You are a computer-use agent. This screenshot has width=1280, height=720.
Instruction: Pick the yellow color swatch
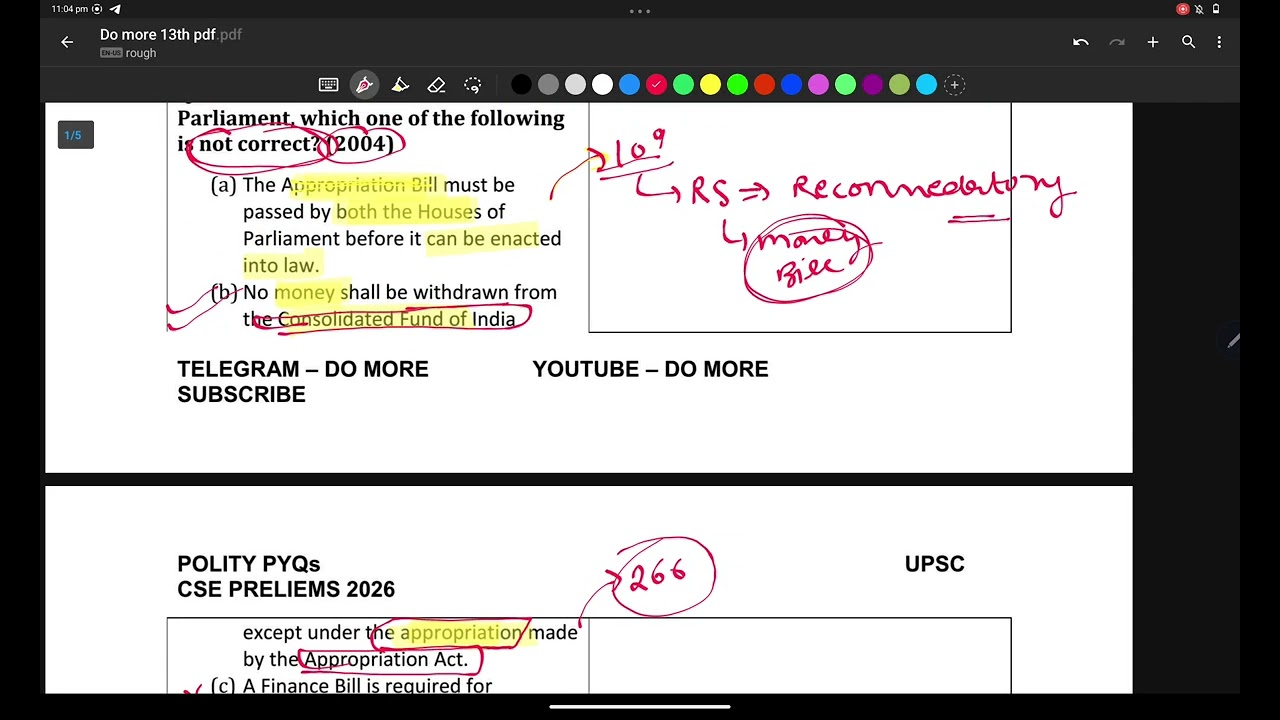710,85
